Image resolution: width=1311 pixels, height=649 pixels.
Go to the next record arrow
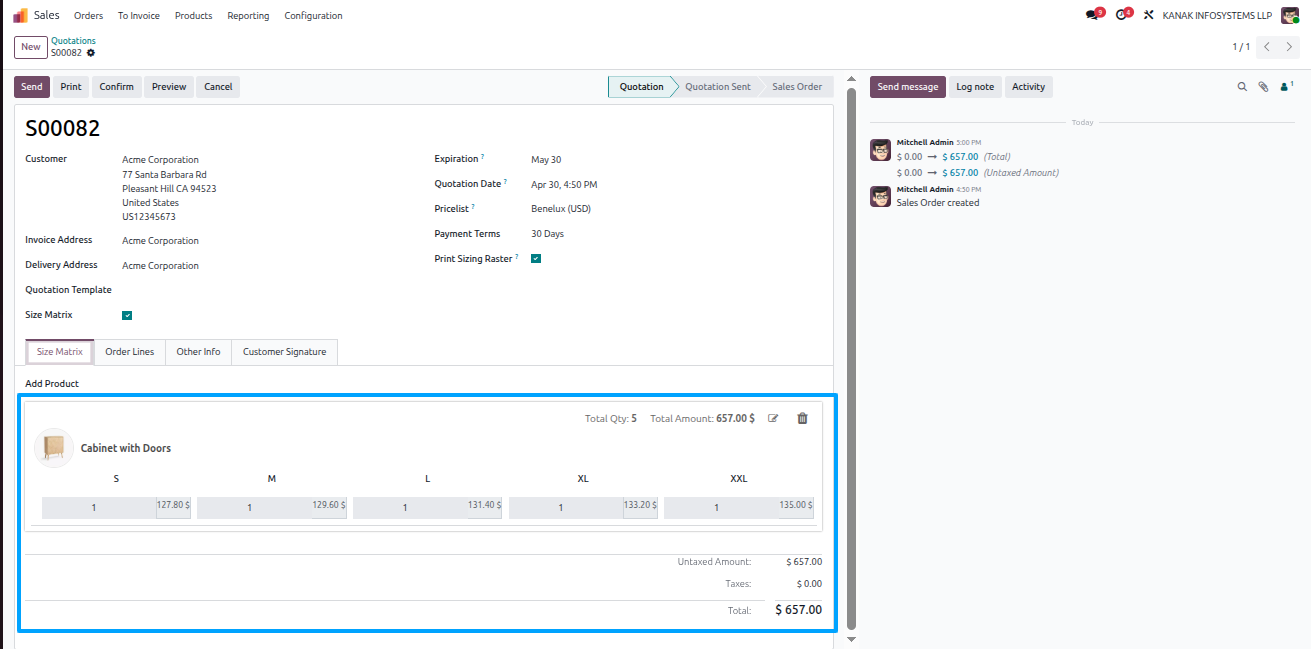tap(1289, 47)
